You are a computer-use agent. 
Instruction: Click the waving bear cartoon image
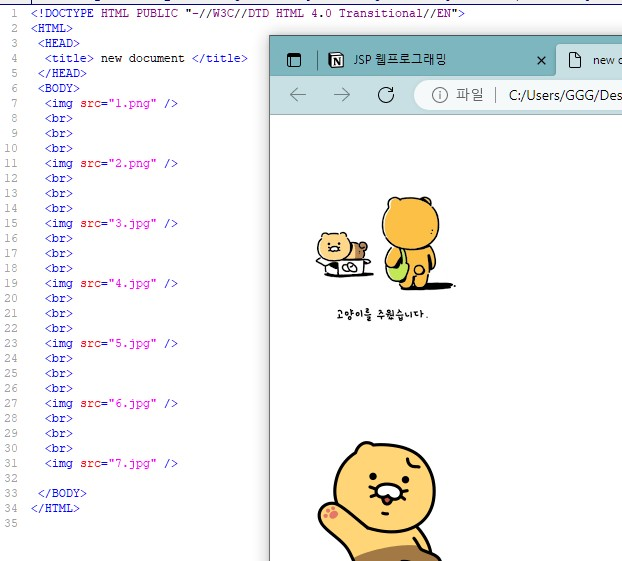click(382, 501)
